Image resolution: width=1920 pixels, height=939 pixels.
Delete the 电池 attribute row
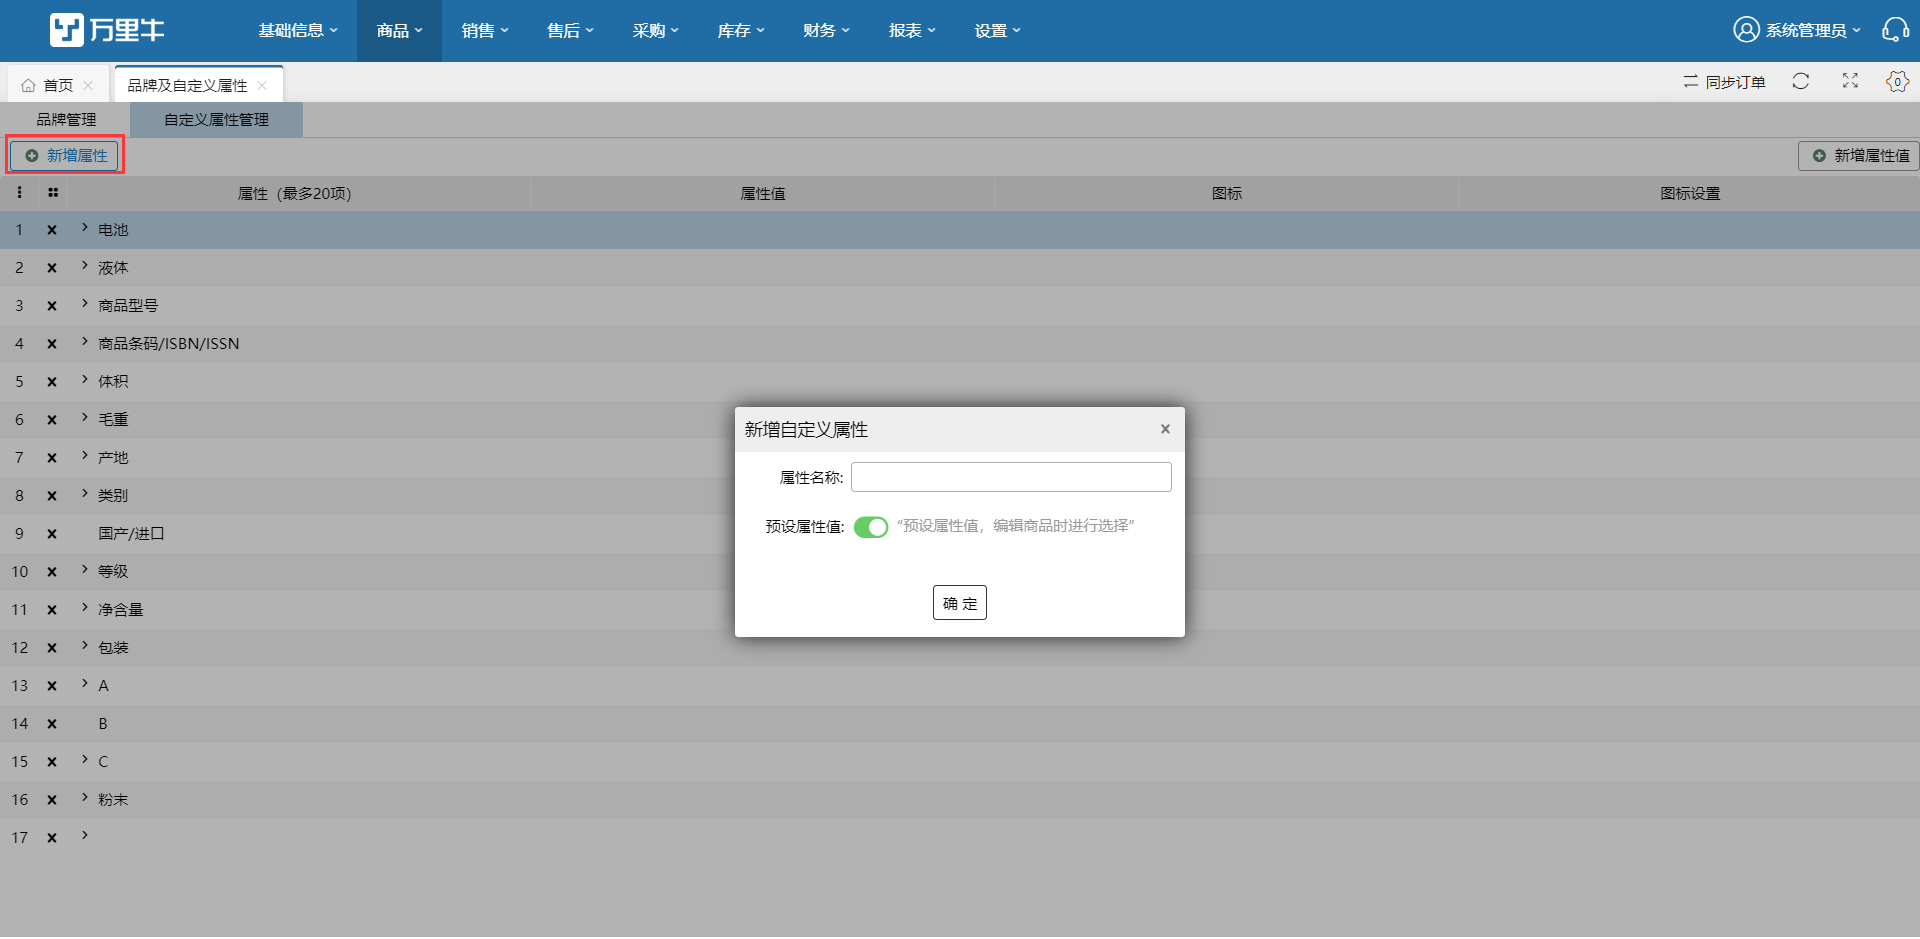(52, 230)
